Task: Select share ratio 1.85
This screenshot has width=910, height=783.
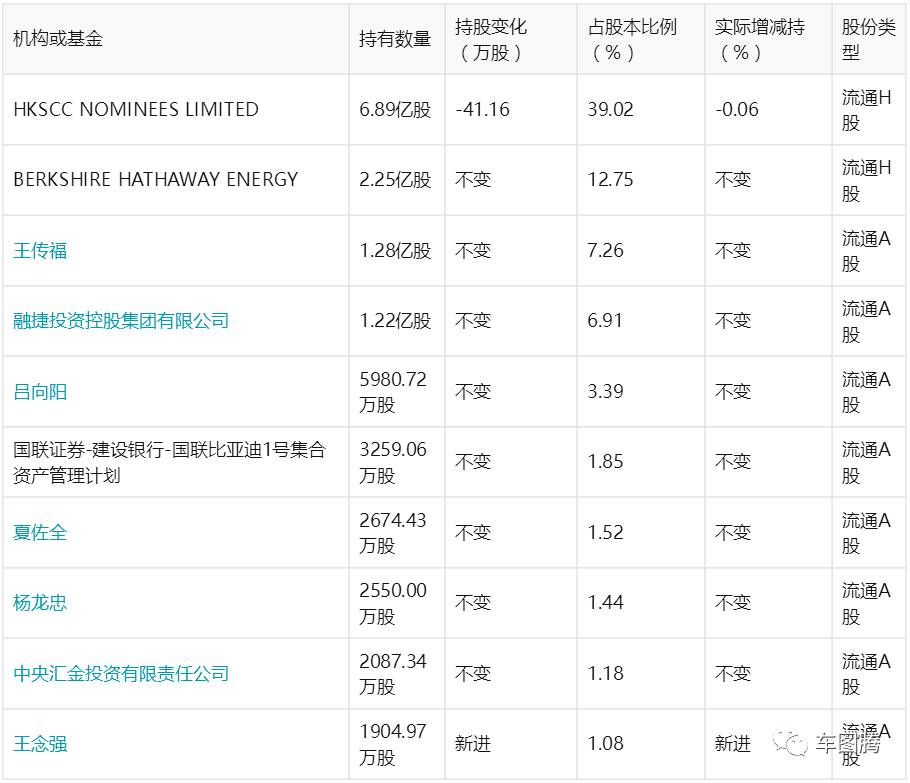Action: (605, 462)
